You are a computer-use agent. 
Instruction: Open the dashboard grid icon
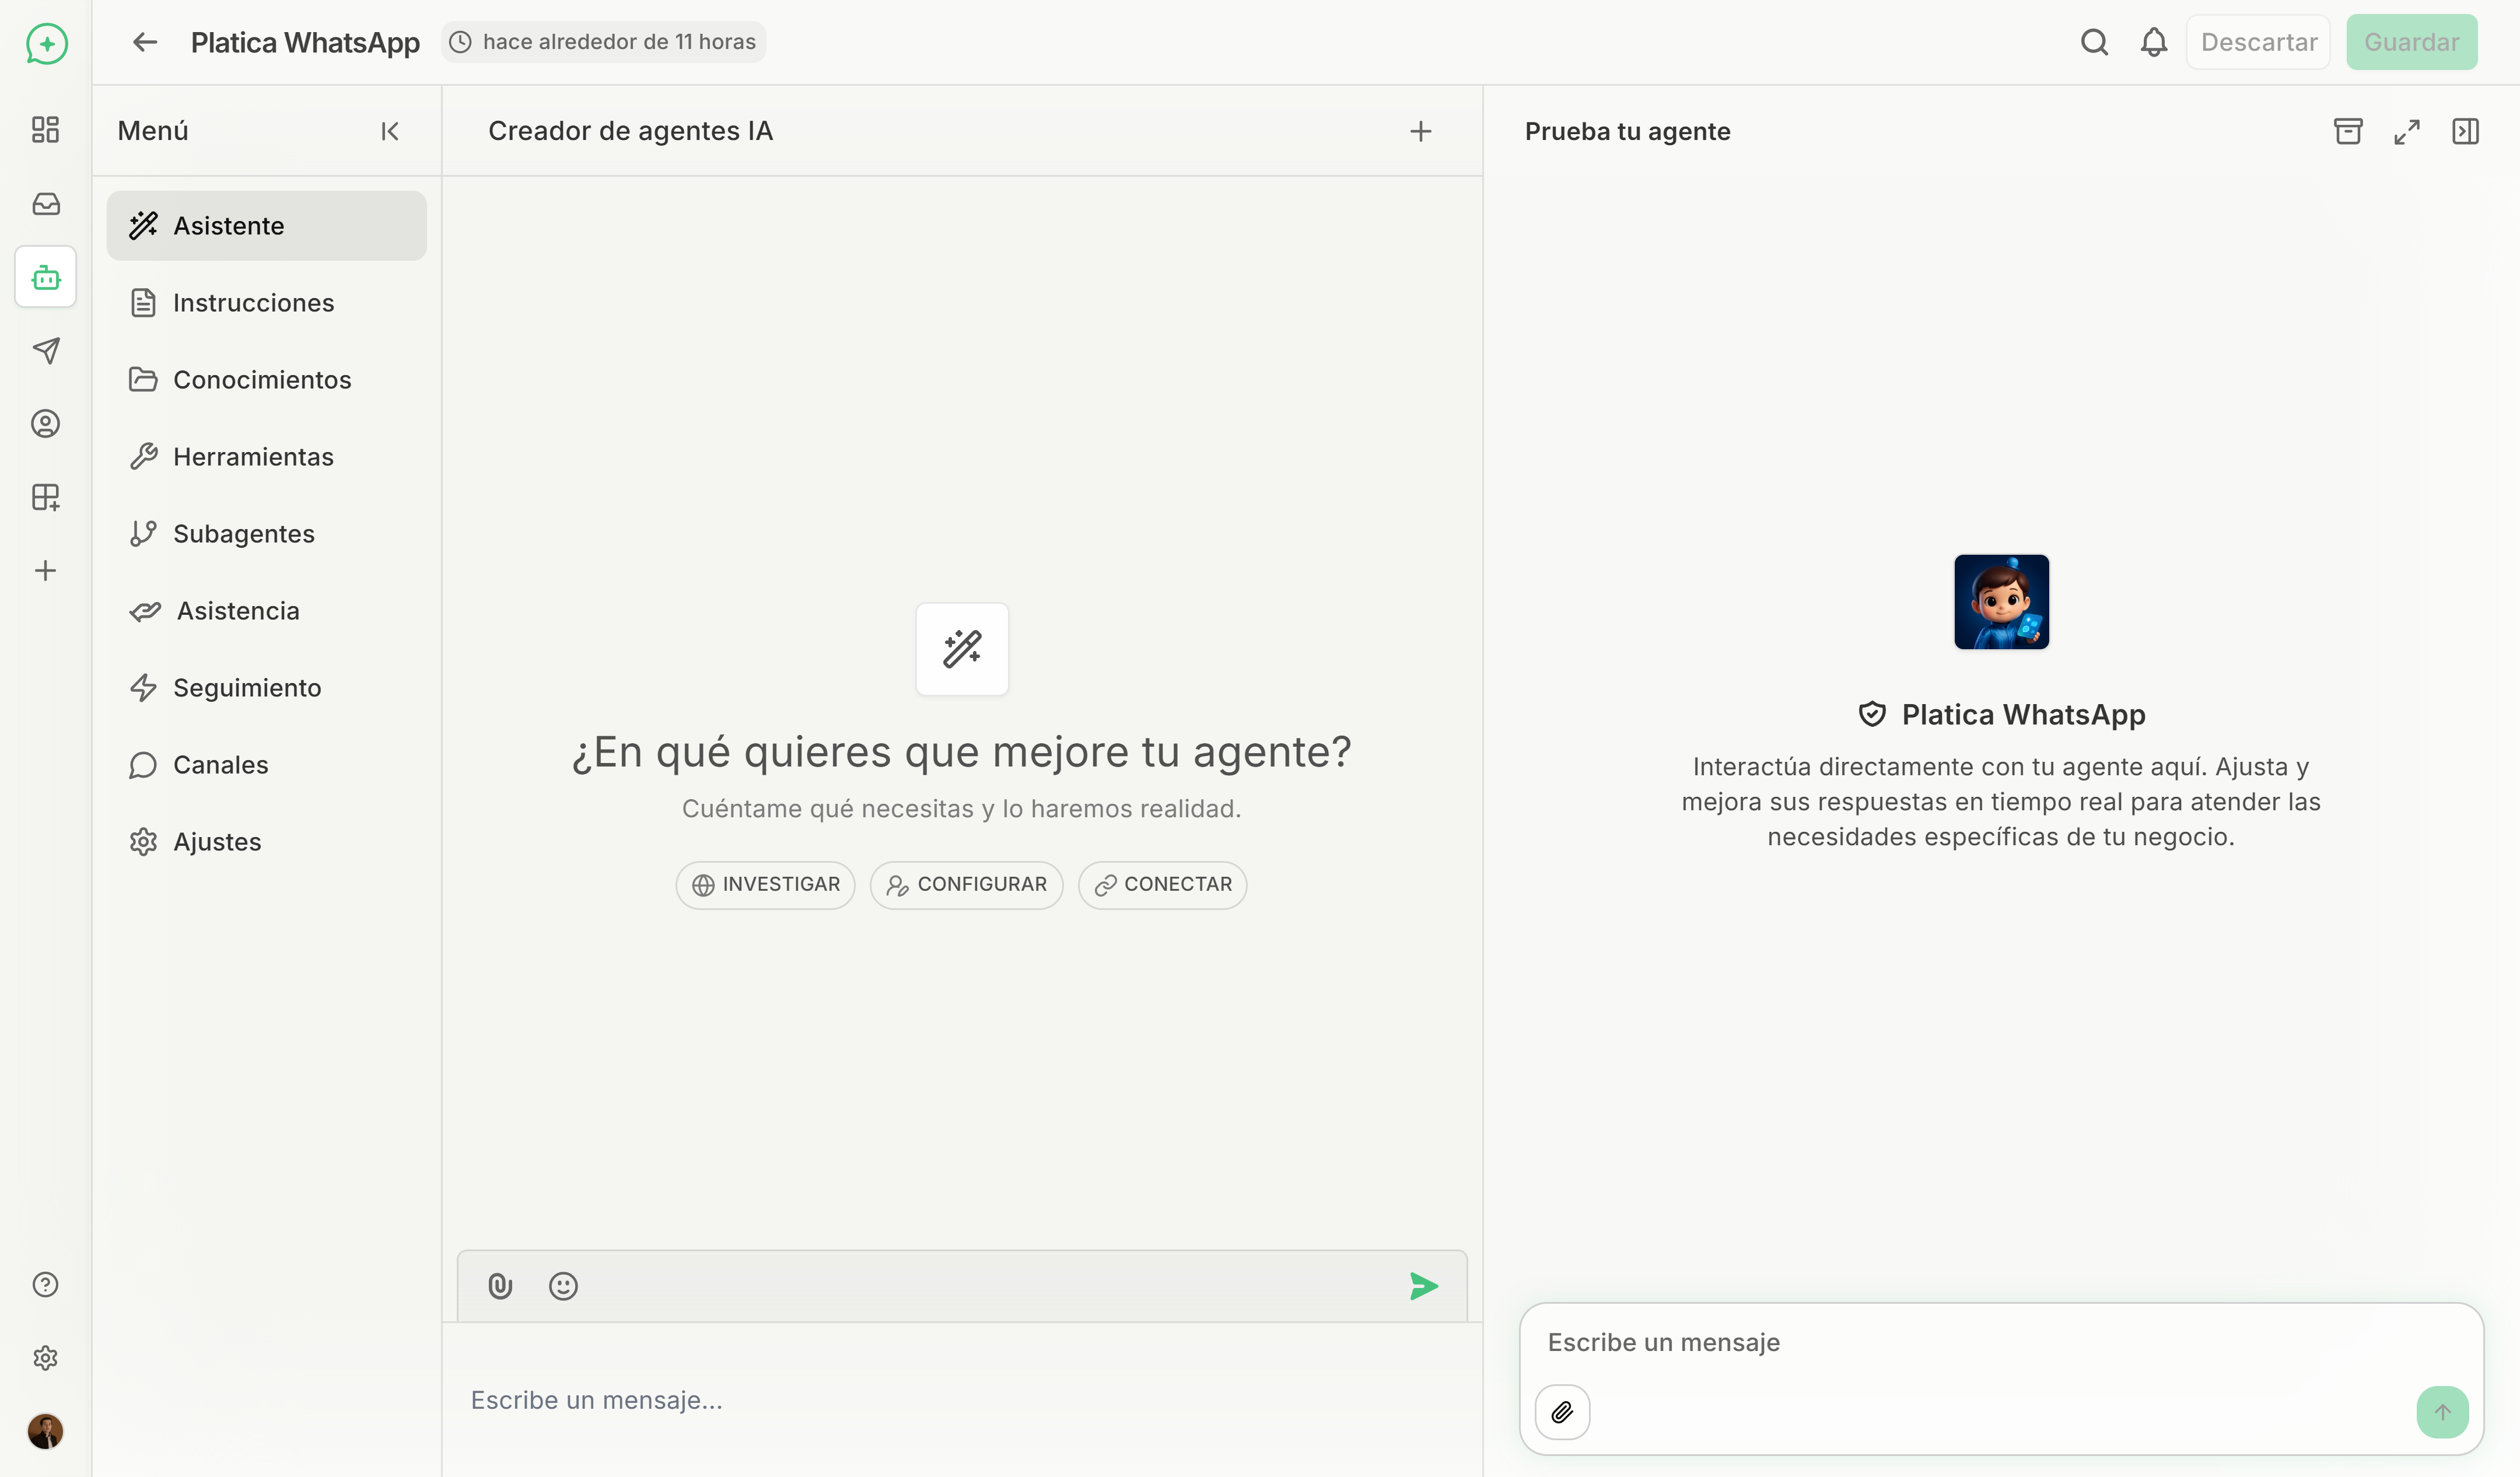click(x=44, y=129)
